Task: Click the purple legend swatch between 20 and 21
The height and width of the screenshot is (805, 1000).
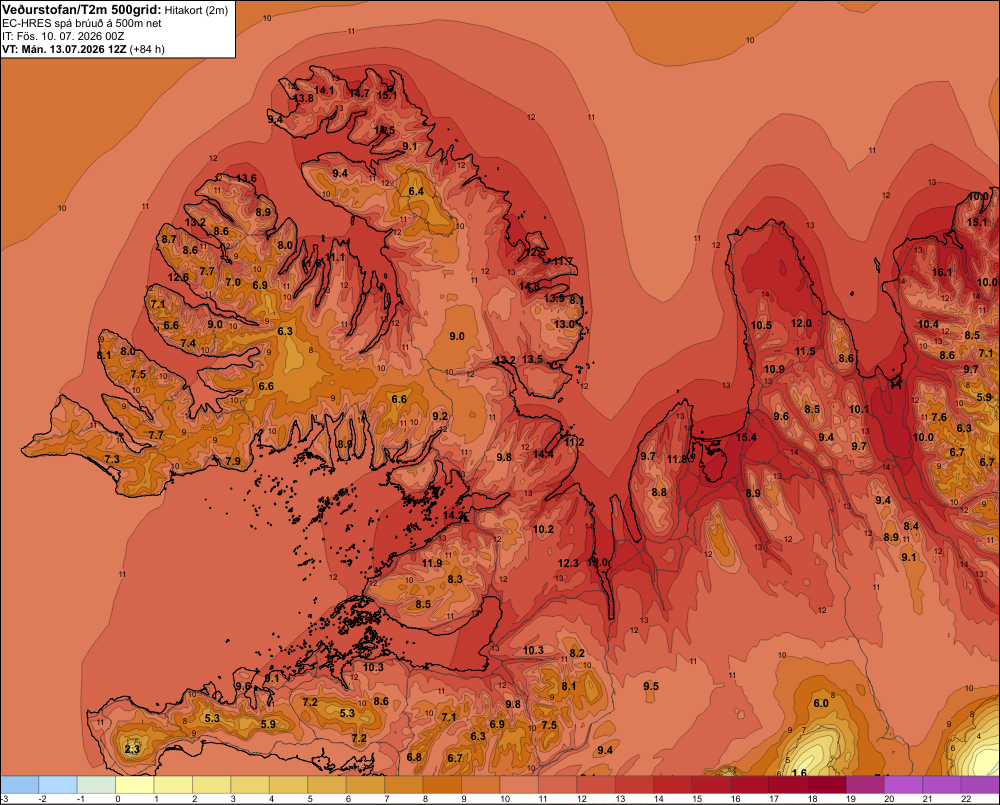Action: point(903,784)
